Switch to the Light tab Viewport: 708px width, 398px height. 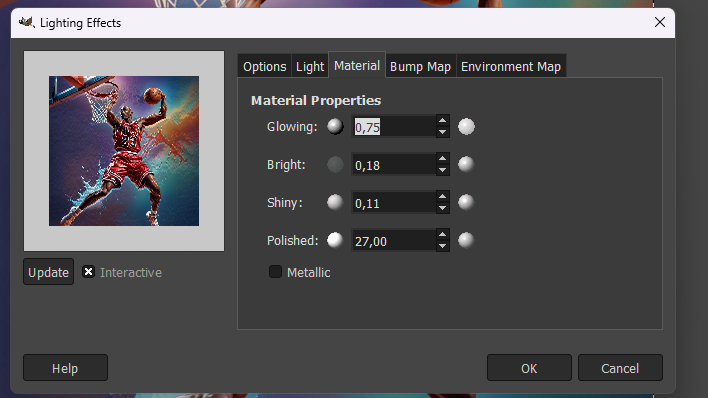[x=310, y=66]
